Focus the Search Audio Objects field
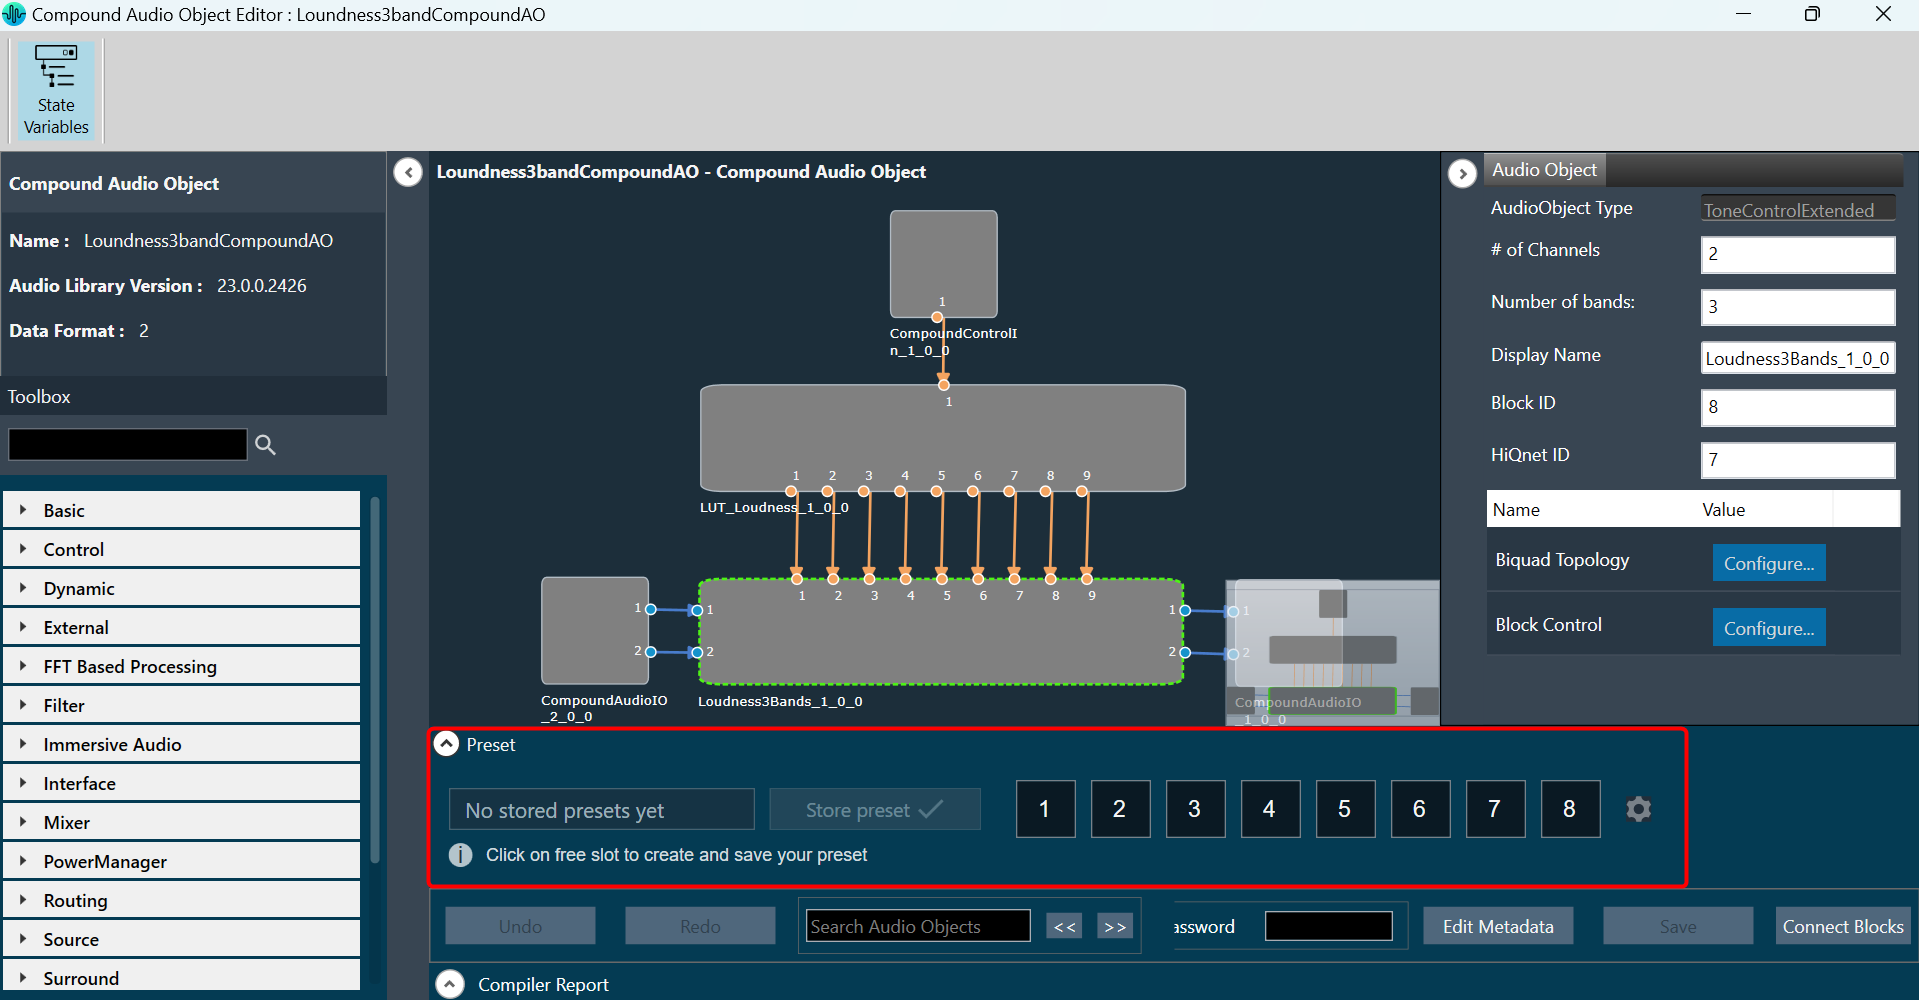This screenshot has width=1919, height=1000. [918, 926]
